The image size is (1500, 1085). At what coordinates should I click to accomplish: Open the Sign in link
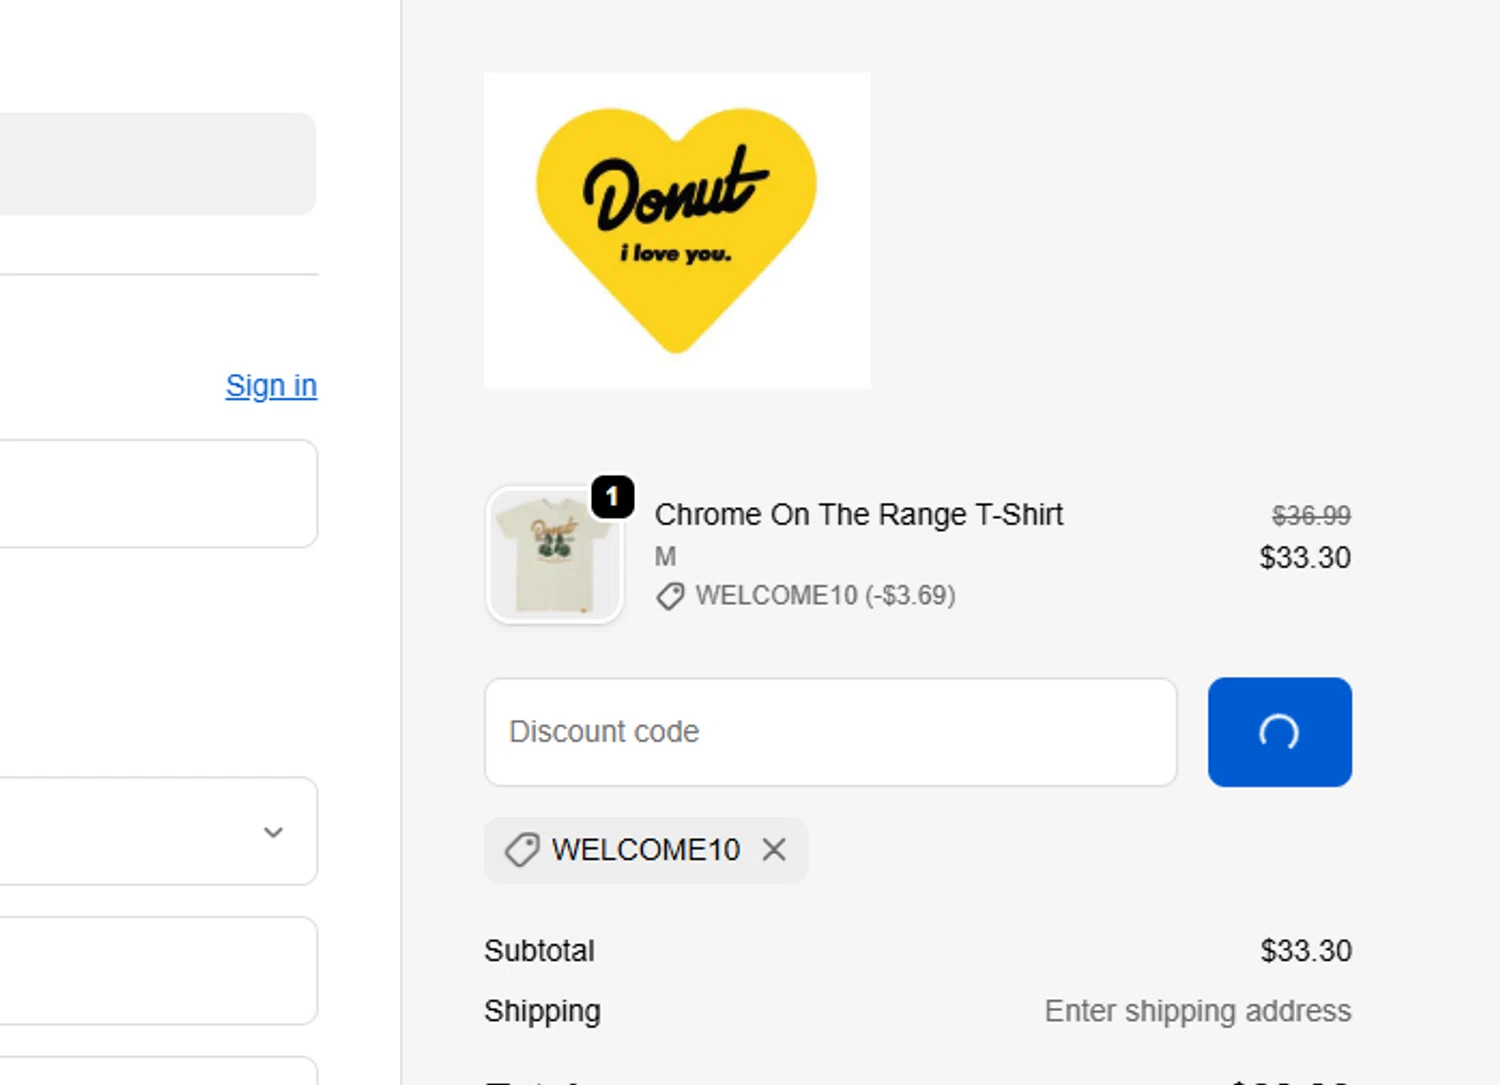[271, 386]
